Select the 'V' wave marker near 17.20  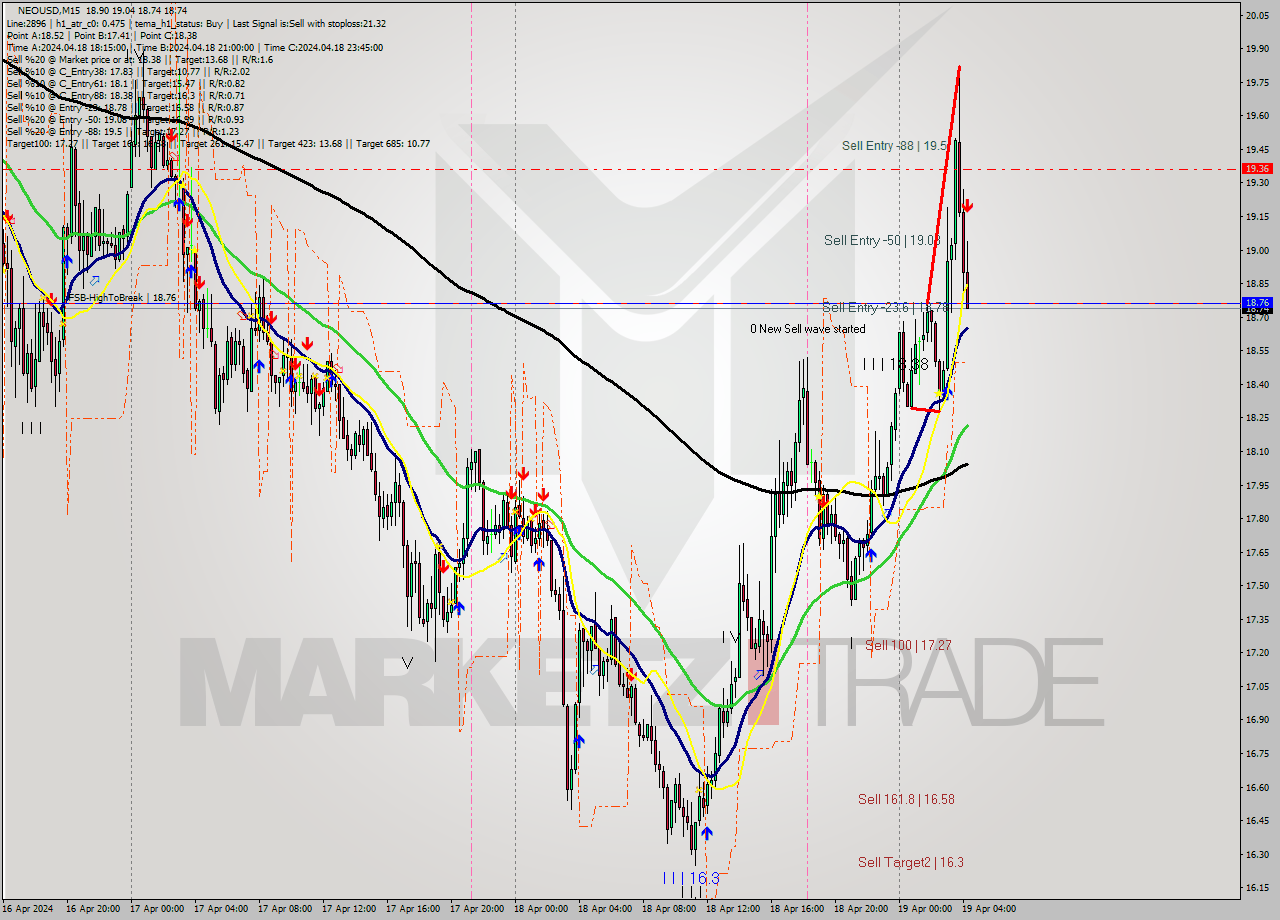pyautogui.click(x=407, y=662)
